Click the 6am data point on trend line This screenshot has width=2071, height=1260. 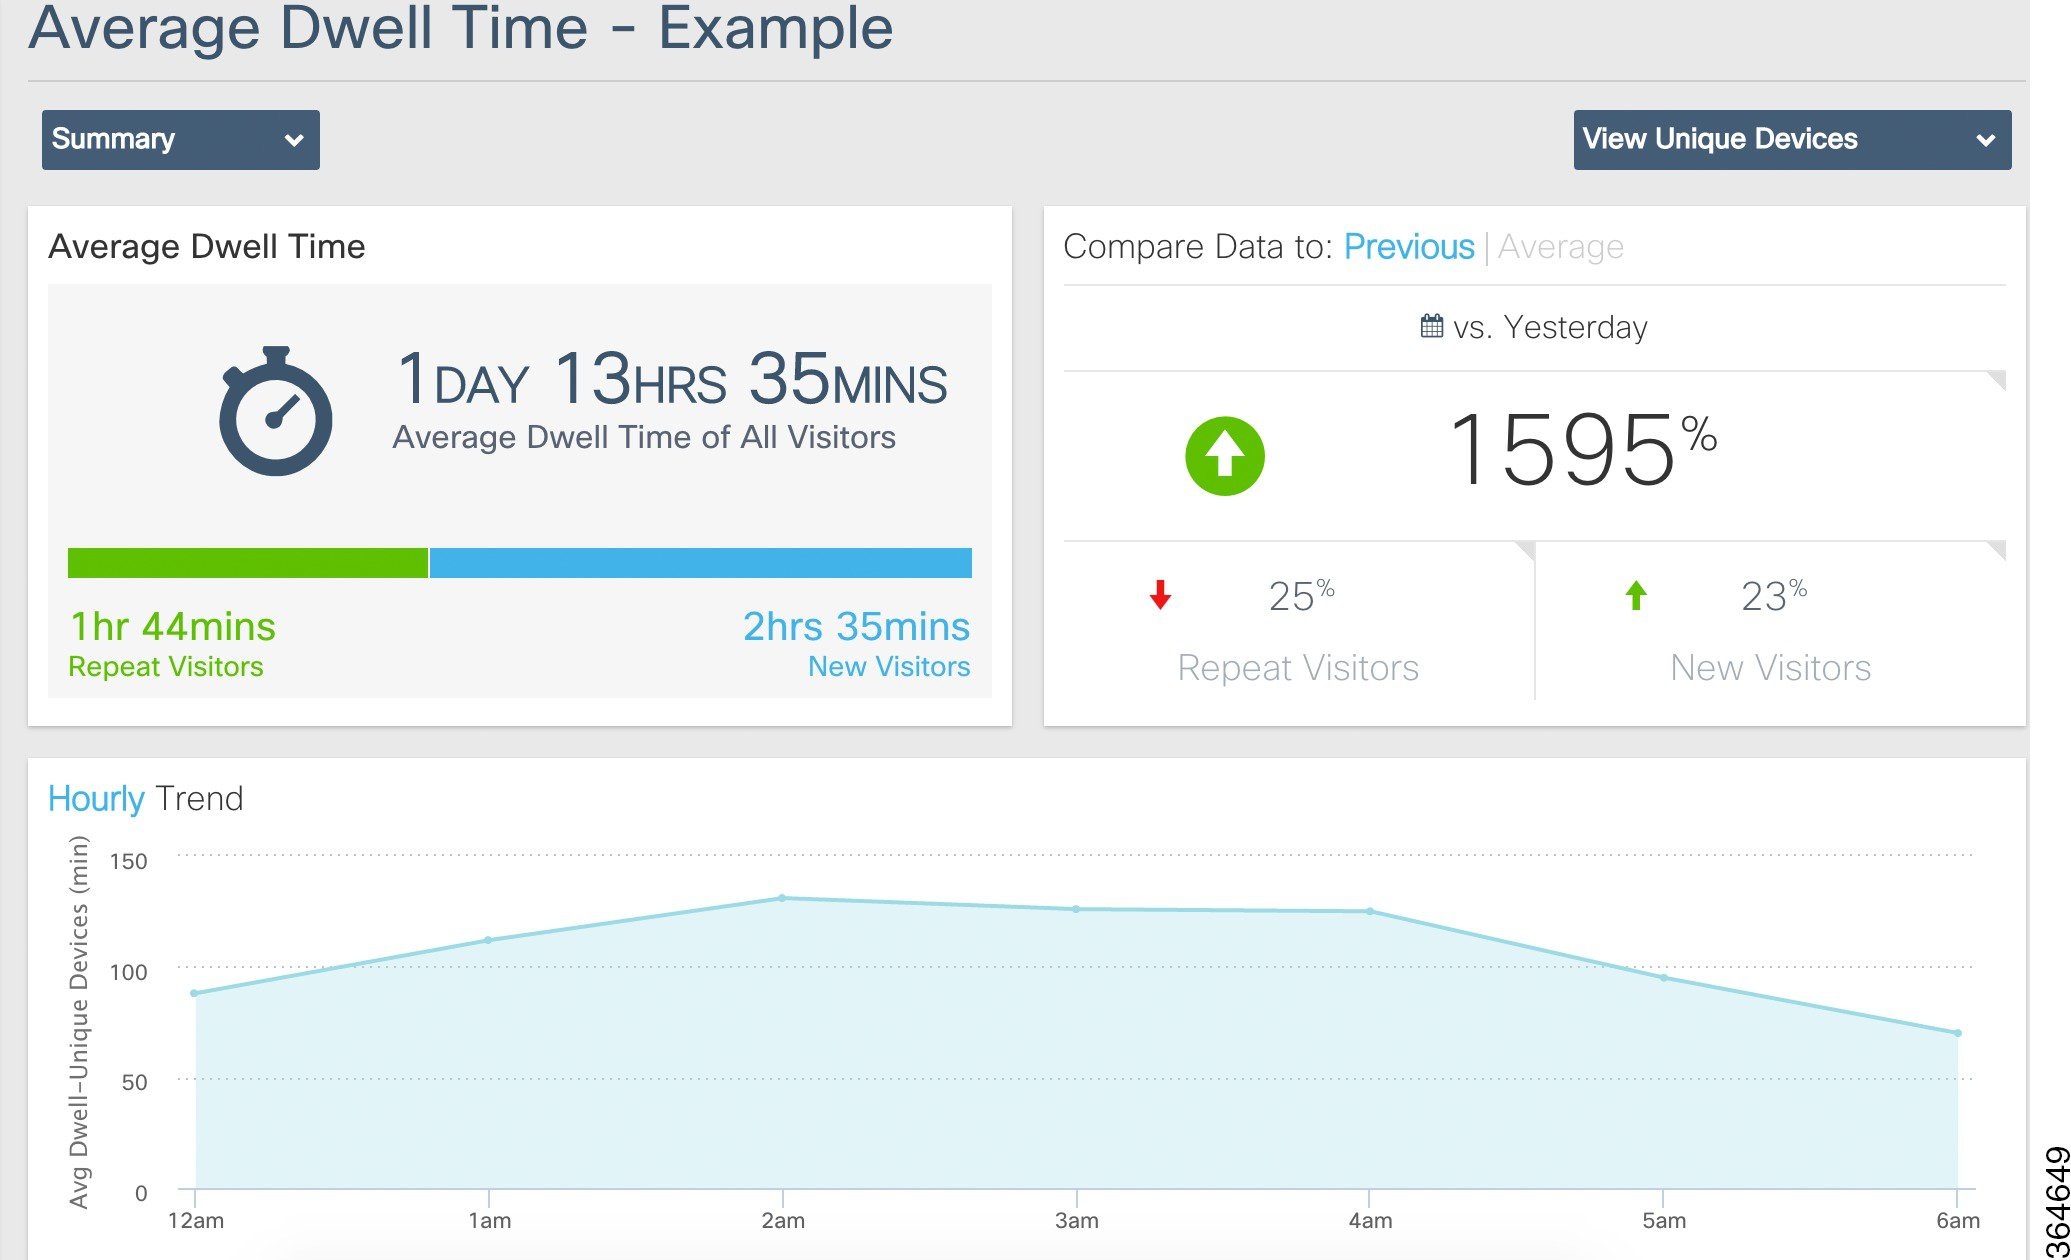coord(1957,1033)
